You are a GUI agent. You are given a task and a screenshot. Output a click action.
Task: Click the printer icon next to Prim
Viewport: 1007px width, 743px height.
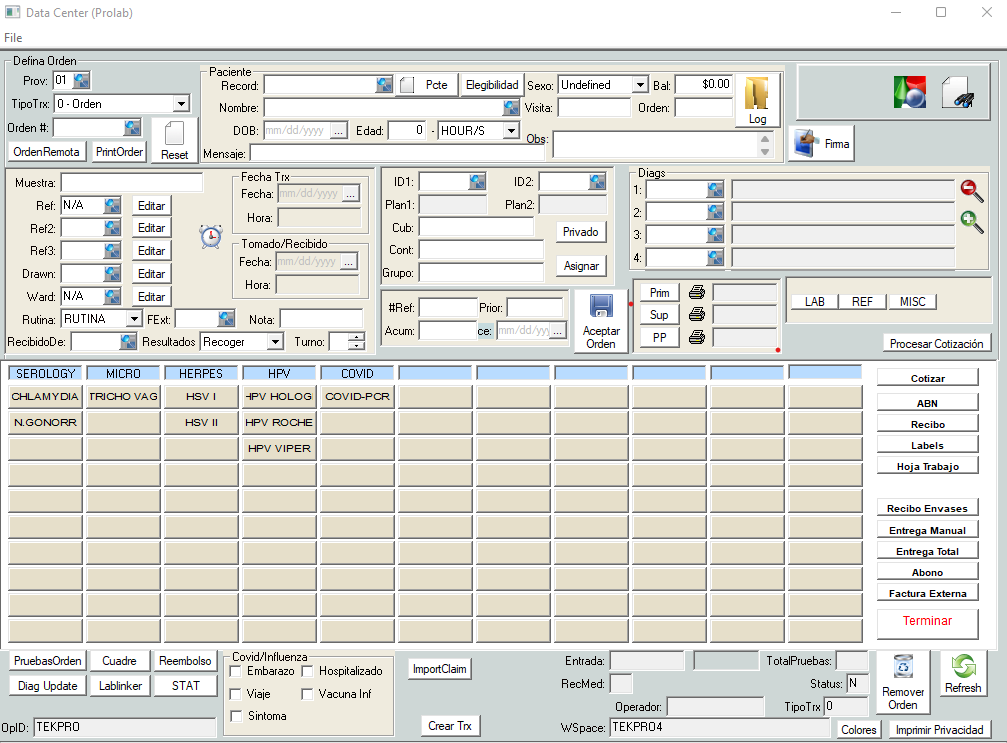click(697, 292)
